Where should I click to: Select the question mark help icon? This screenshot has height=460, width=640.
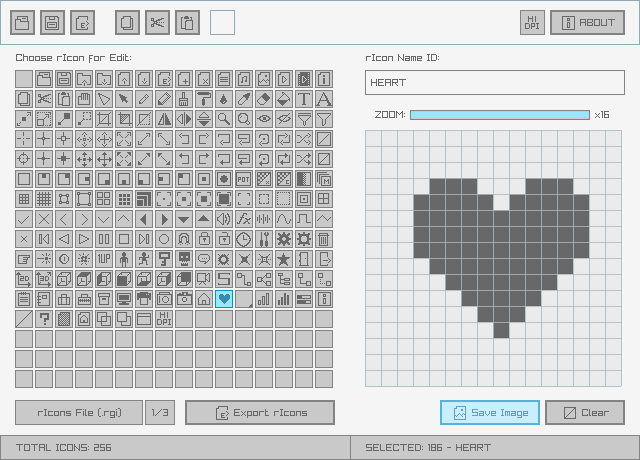click(x=44, y=319)
